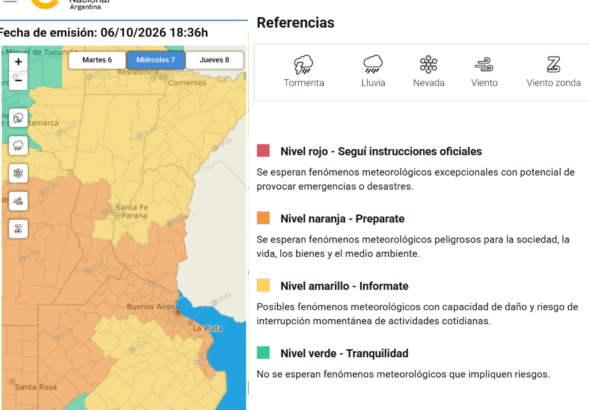Click the orange level color swatch
The height and width of the screenshot is (410, 590).
tap(263, 218)
